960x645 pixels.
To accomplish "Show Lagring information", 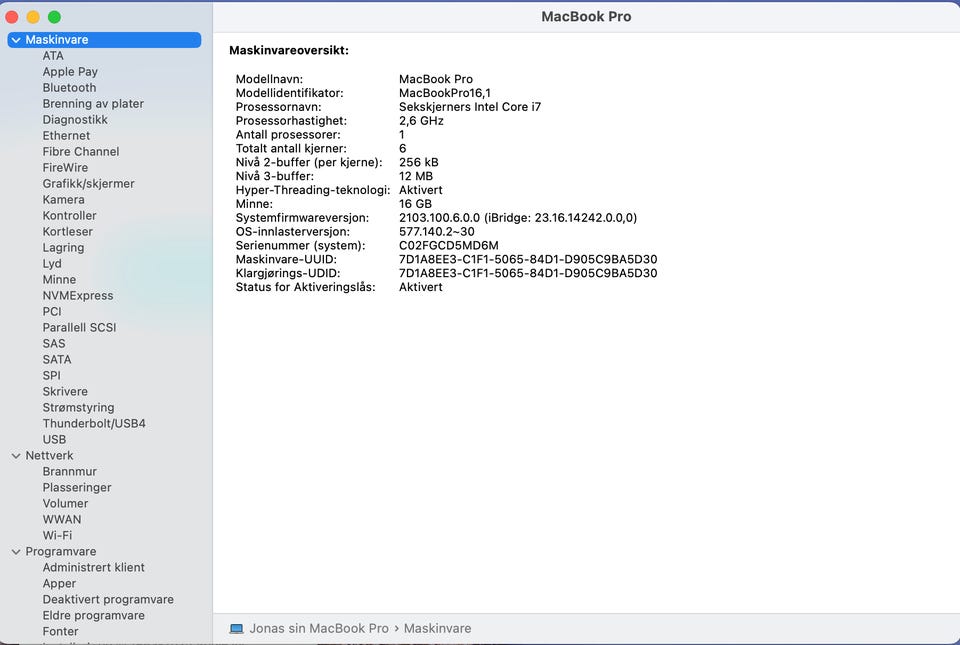I will [x=63, y=247].
